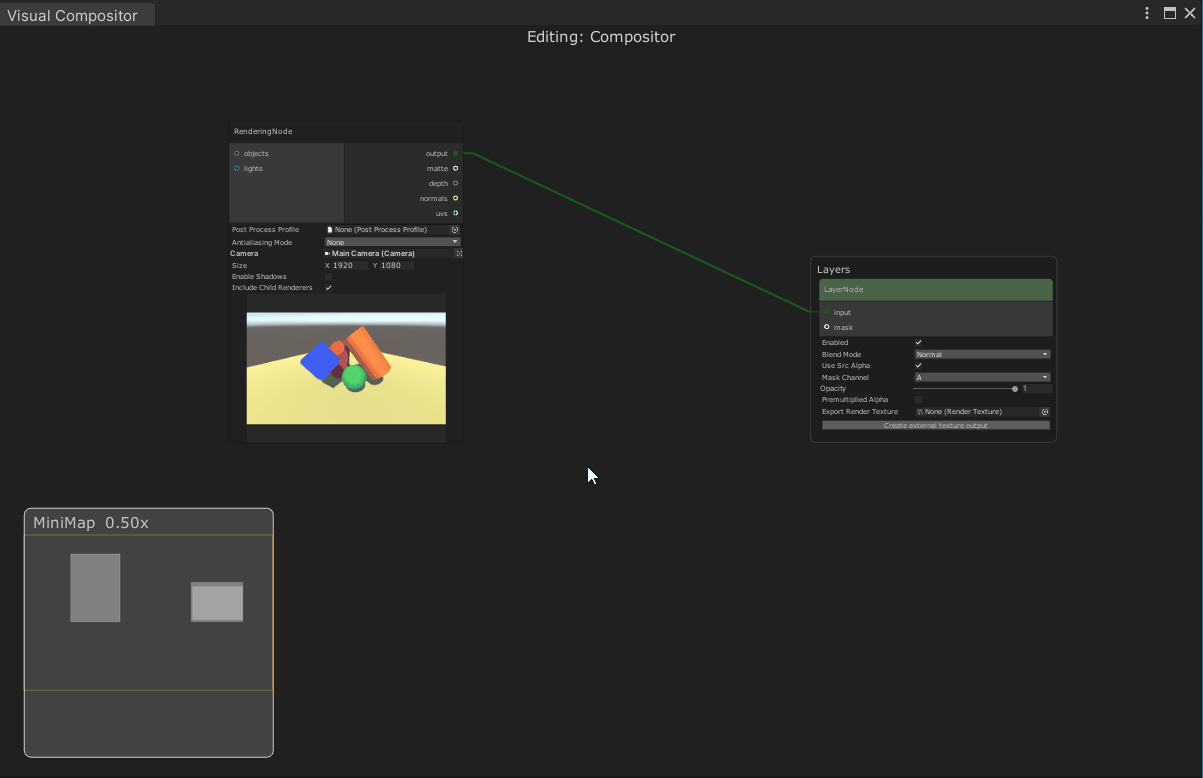Disable the Use Src Alpha checkbox
This screenshot has height=778, width=1203.
tap(917, 365)
